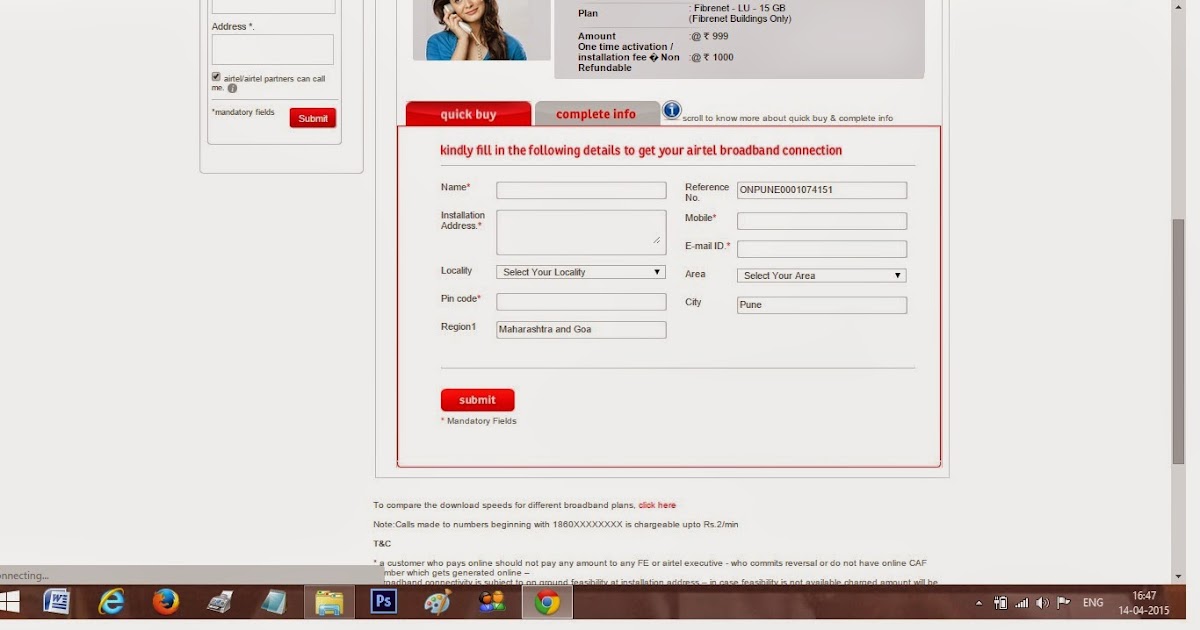This screenshot has height=630, width=1200.
Task: Click the Mobile input field
Action: (822, 221)
